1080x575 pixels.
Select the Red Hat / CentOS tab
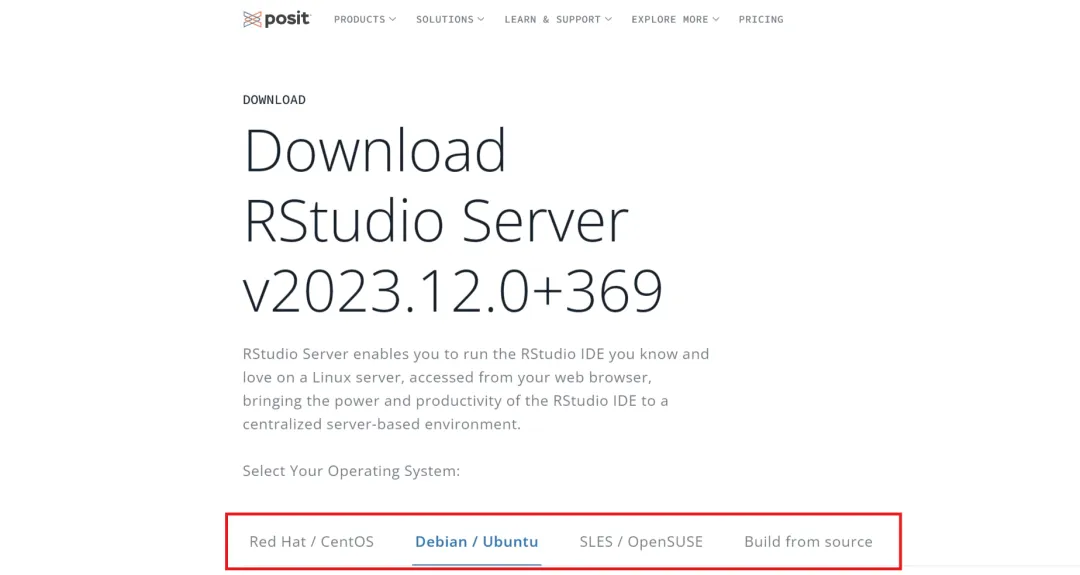[x=311, y=541]
